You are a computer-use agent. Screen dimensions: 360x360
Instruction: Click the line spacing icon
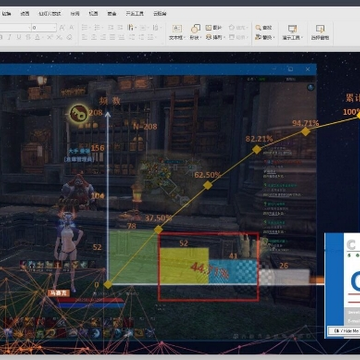coord(149,37)
